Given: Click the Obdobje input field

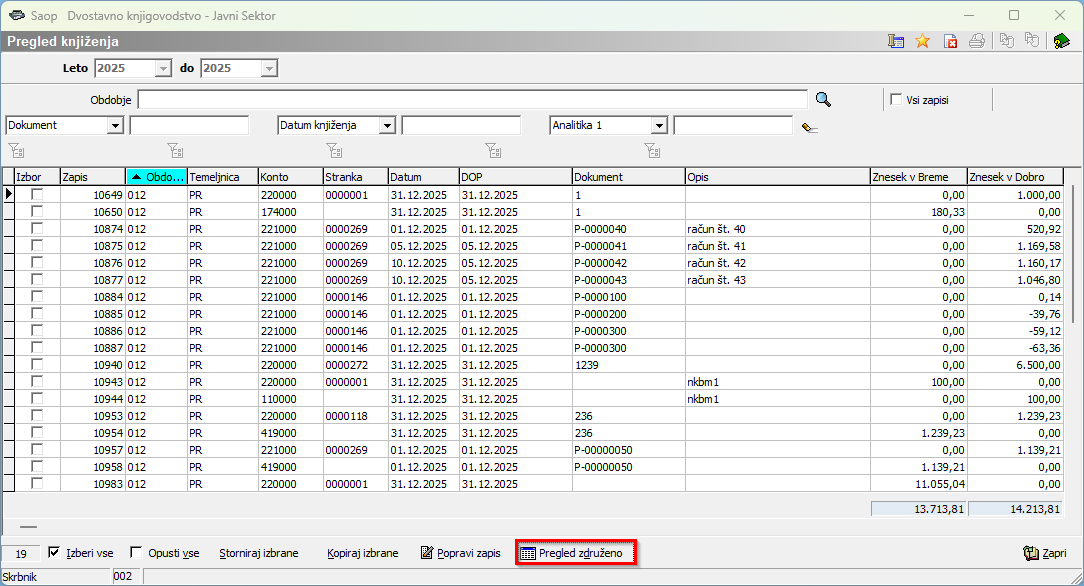Looking at the screenshot, I should (x=472, y=99).
